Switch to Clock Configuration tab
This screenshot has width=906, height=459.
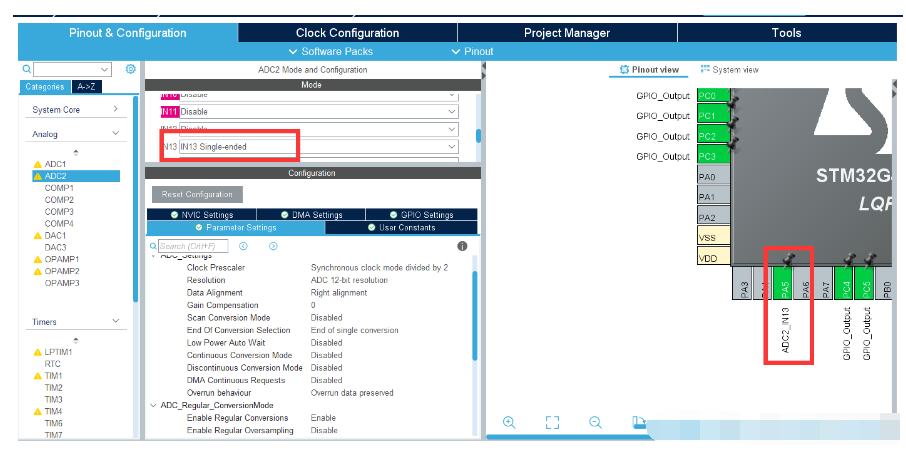click(347, 33)
